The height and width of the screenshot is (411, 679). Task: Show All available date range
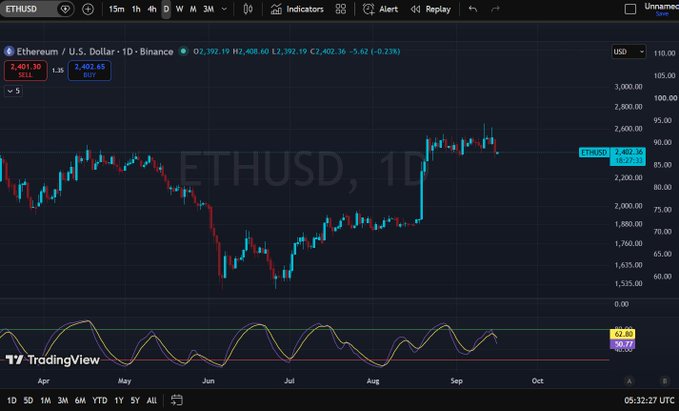pos(152,400)
